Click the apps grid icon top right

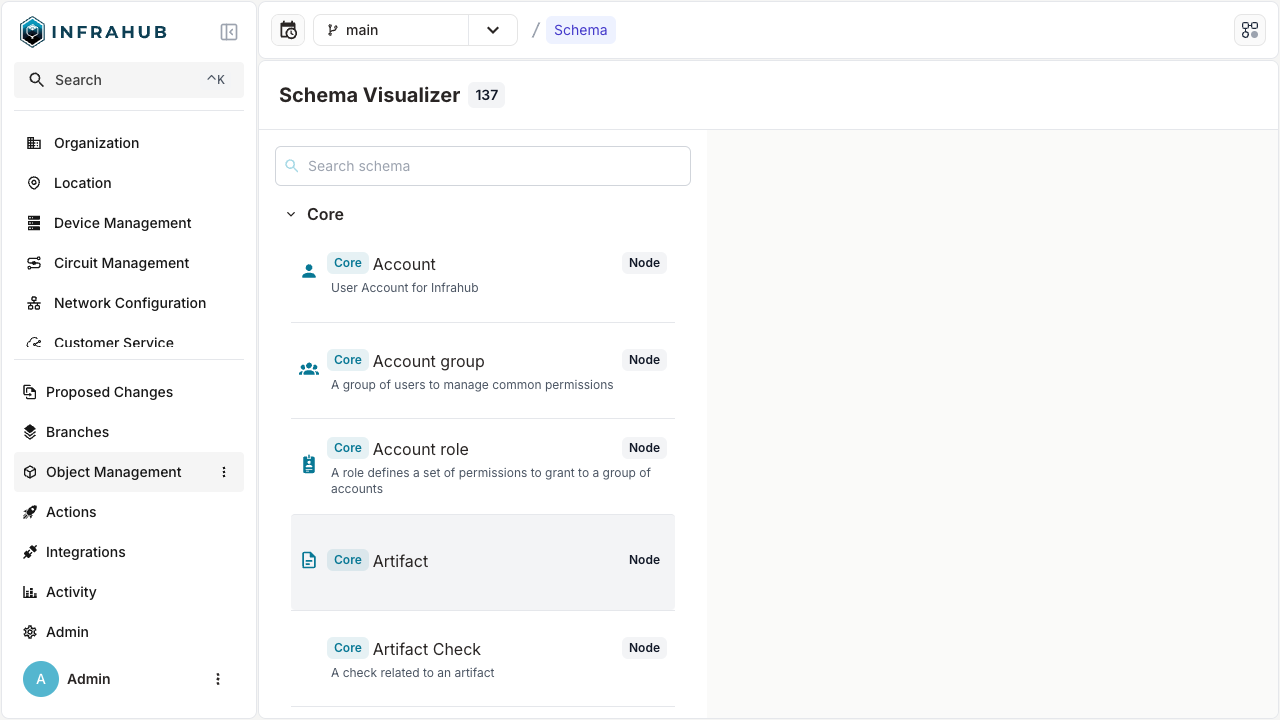pyautogui.click(x=1249, y=29)
